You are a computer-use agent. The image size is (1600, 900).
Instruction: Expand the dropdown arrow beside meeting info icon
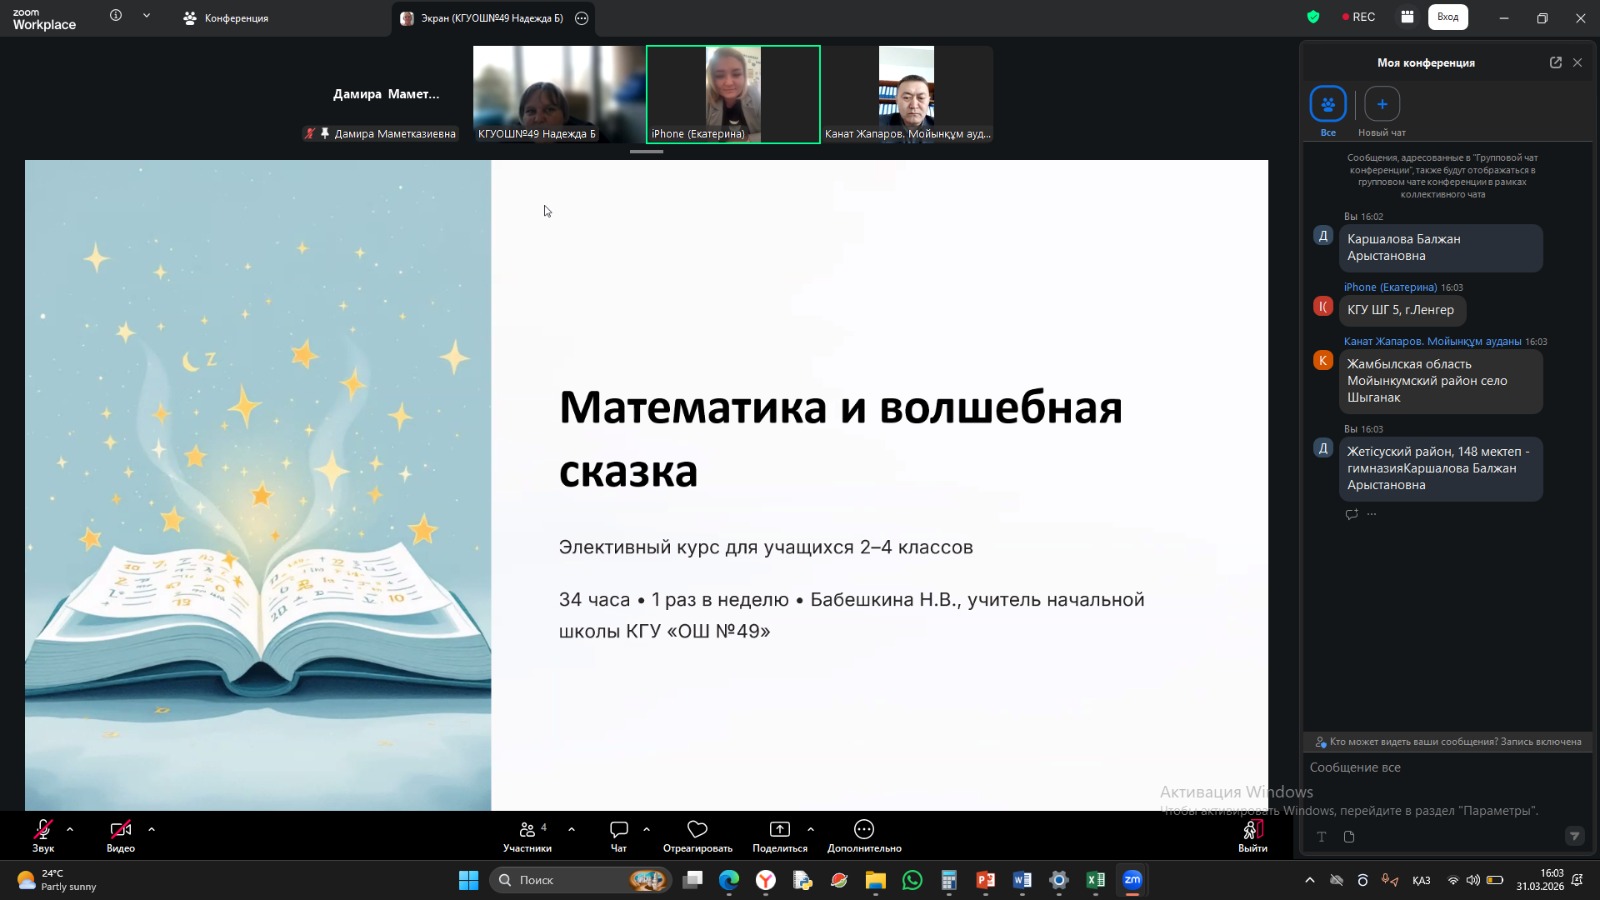pos(147,16)
